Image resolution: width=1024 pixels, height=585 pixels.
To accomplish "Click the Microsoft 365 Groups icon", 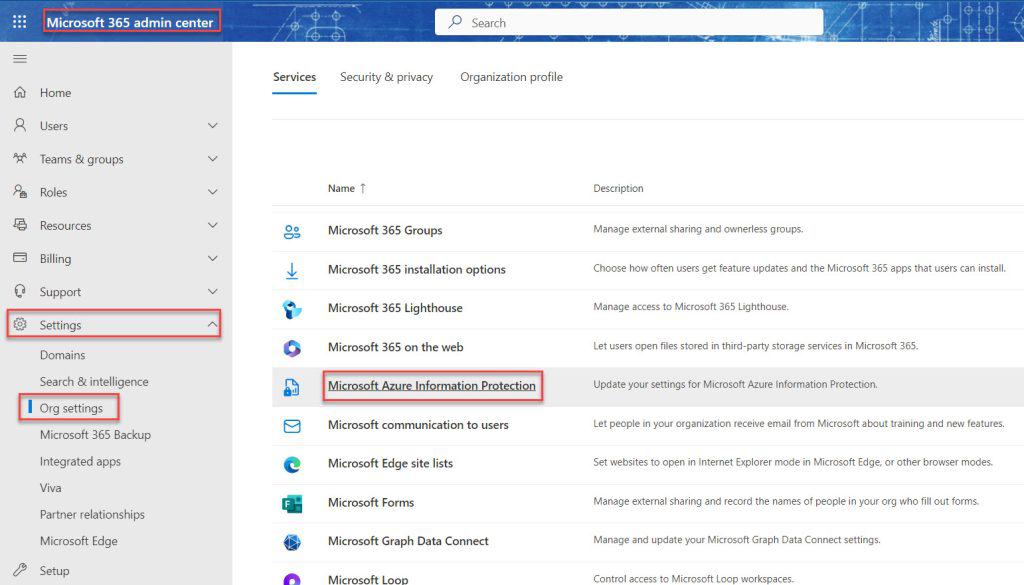I will [292, 231].
